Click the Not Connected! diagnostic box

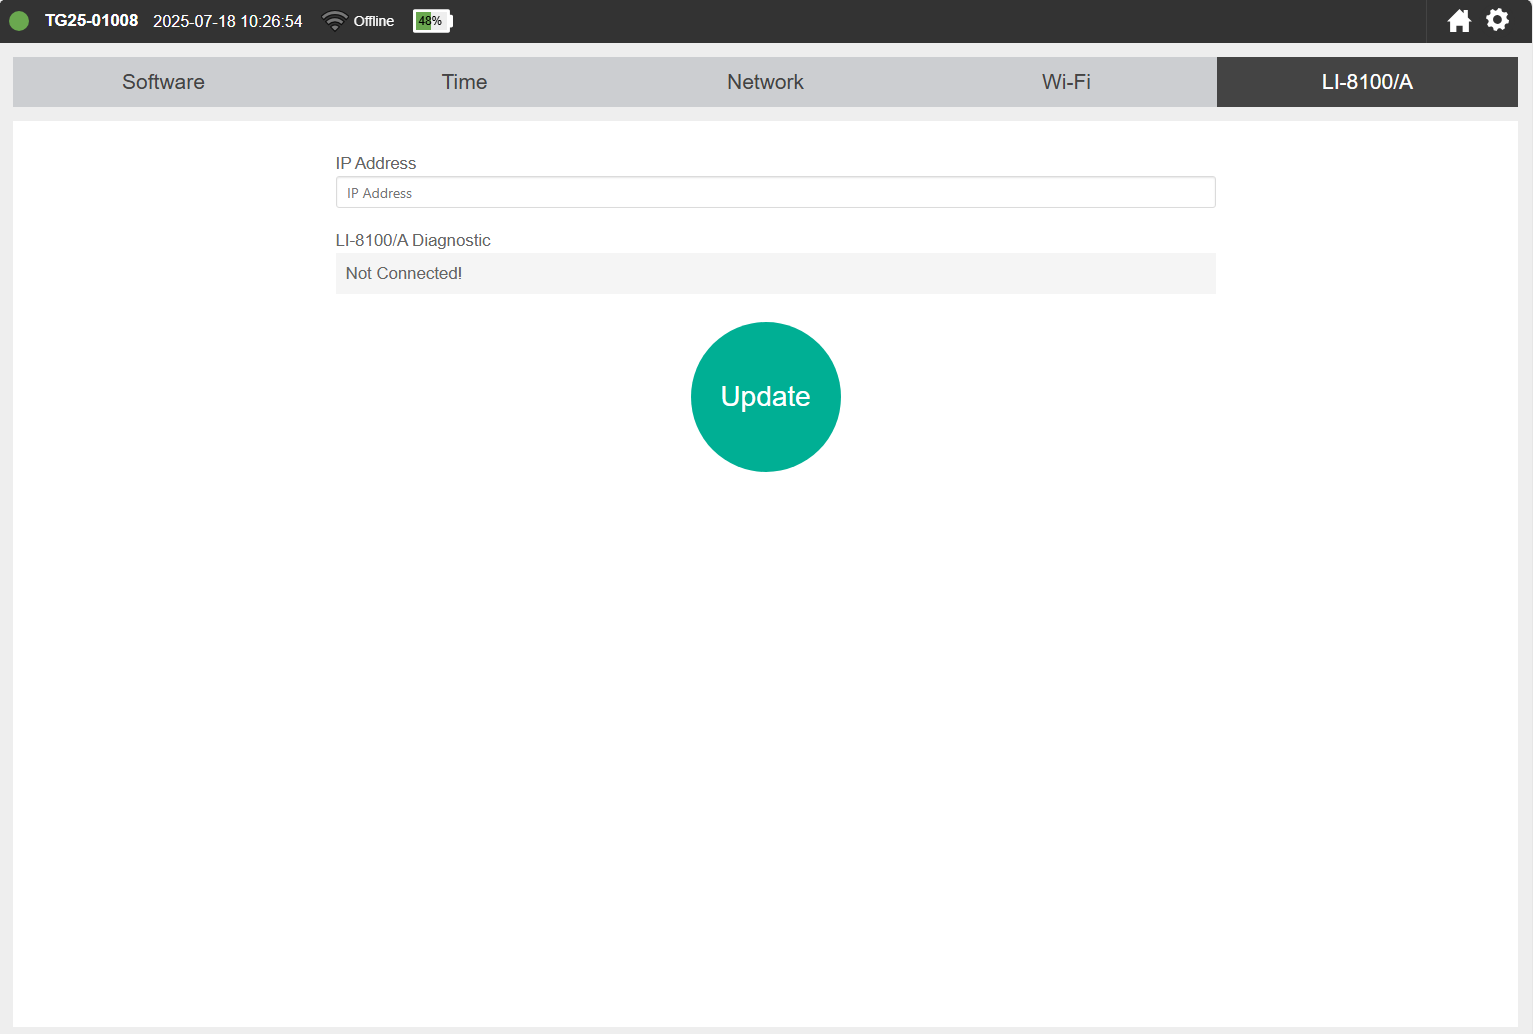pos(775,273)
